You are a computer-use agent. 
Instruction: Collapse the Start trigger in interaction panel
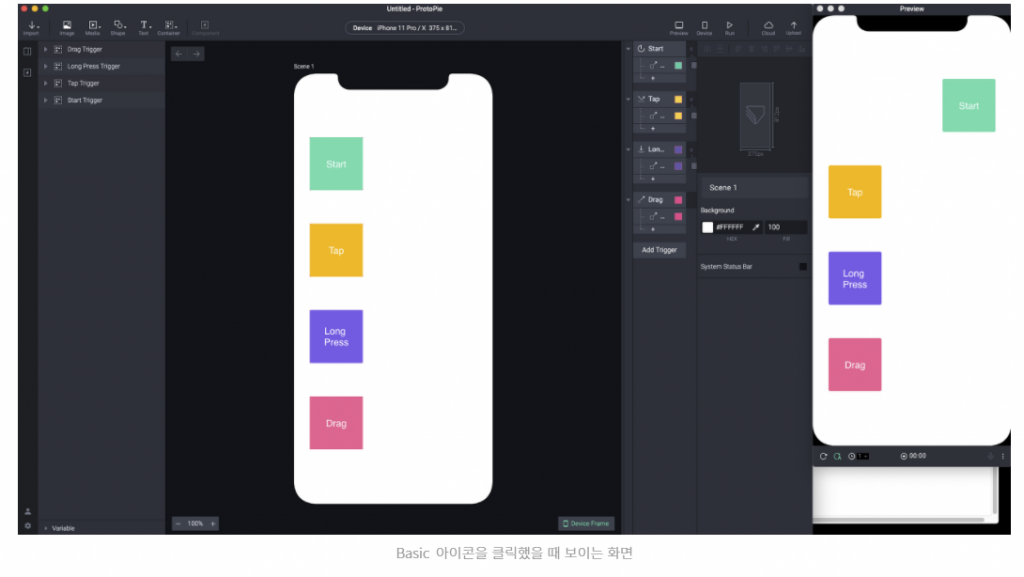(628, 49)
